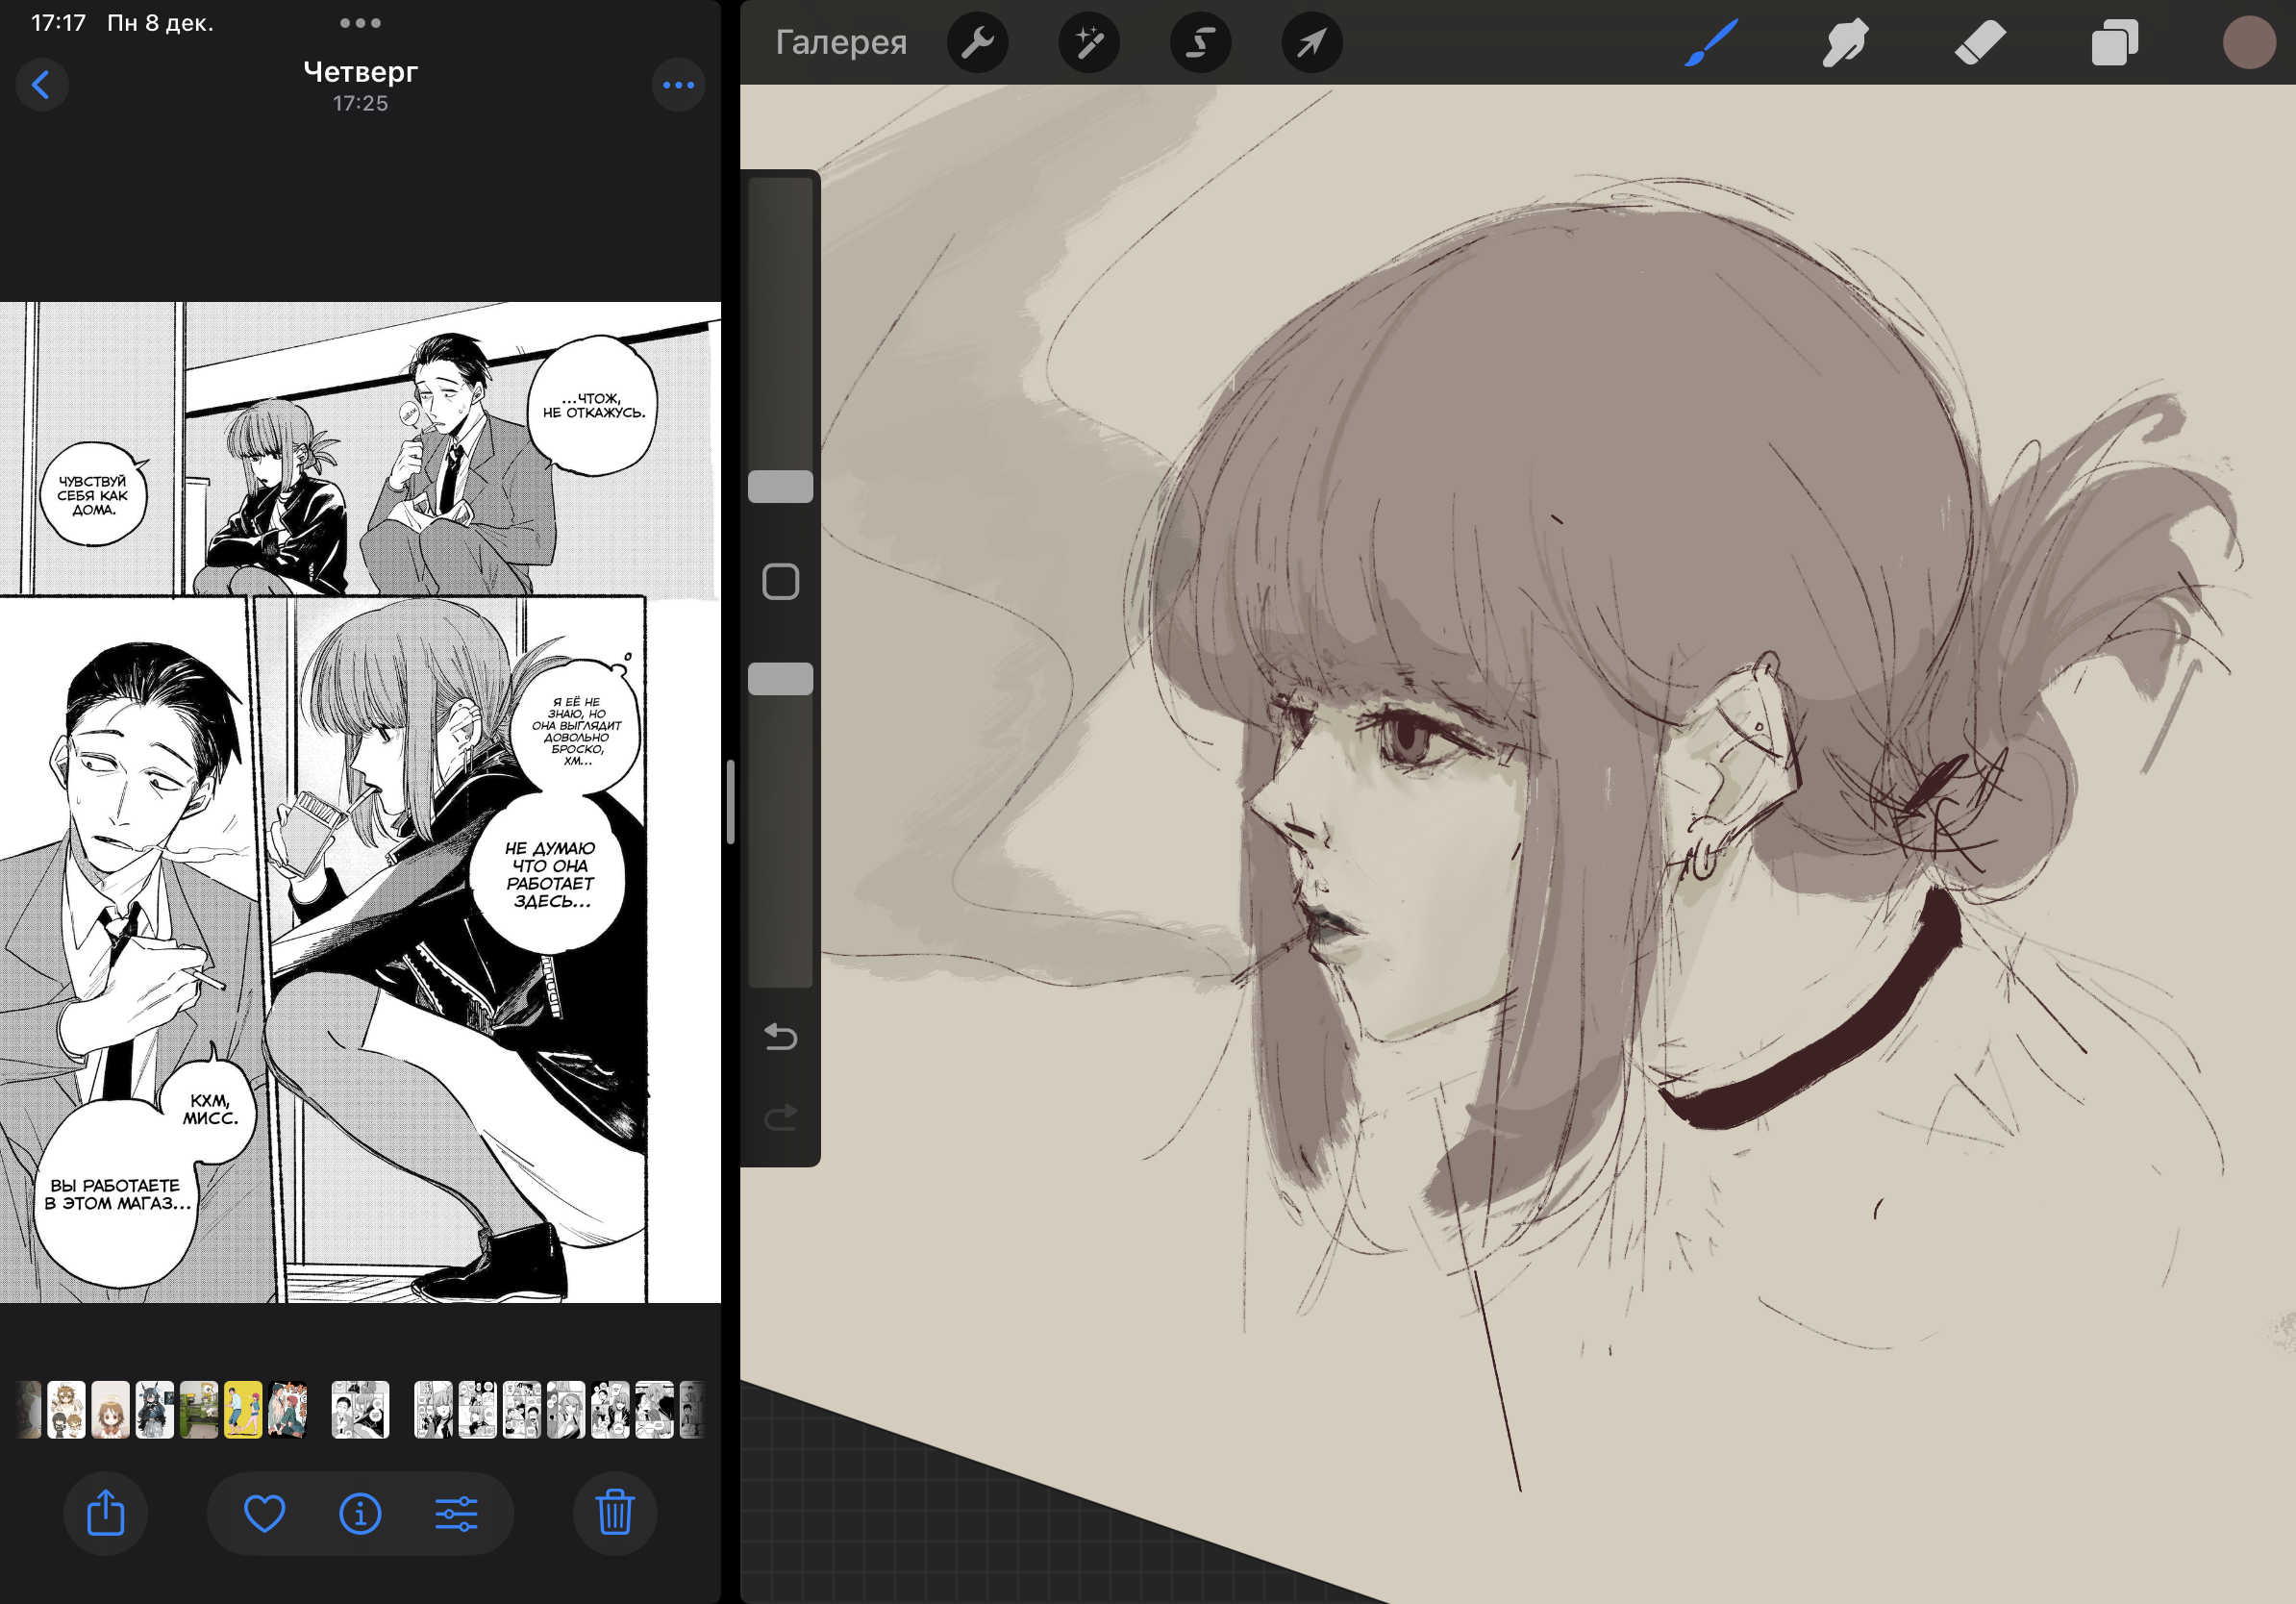2296x1604 pixels.
Task: Tap the square modify button on the sidebar
Action: pos(780,582)
